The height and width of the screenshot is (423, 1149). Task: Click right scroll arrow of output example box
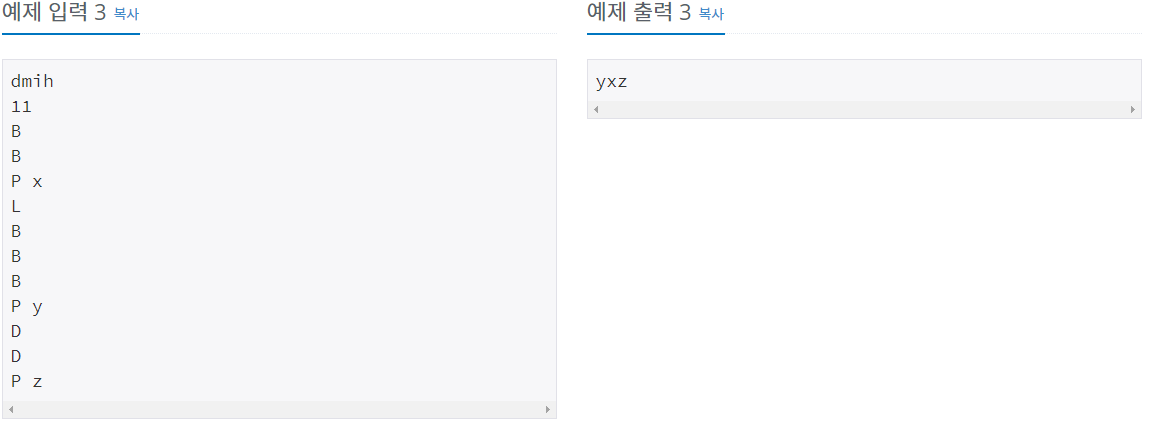click(1132, 109)
